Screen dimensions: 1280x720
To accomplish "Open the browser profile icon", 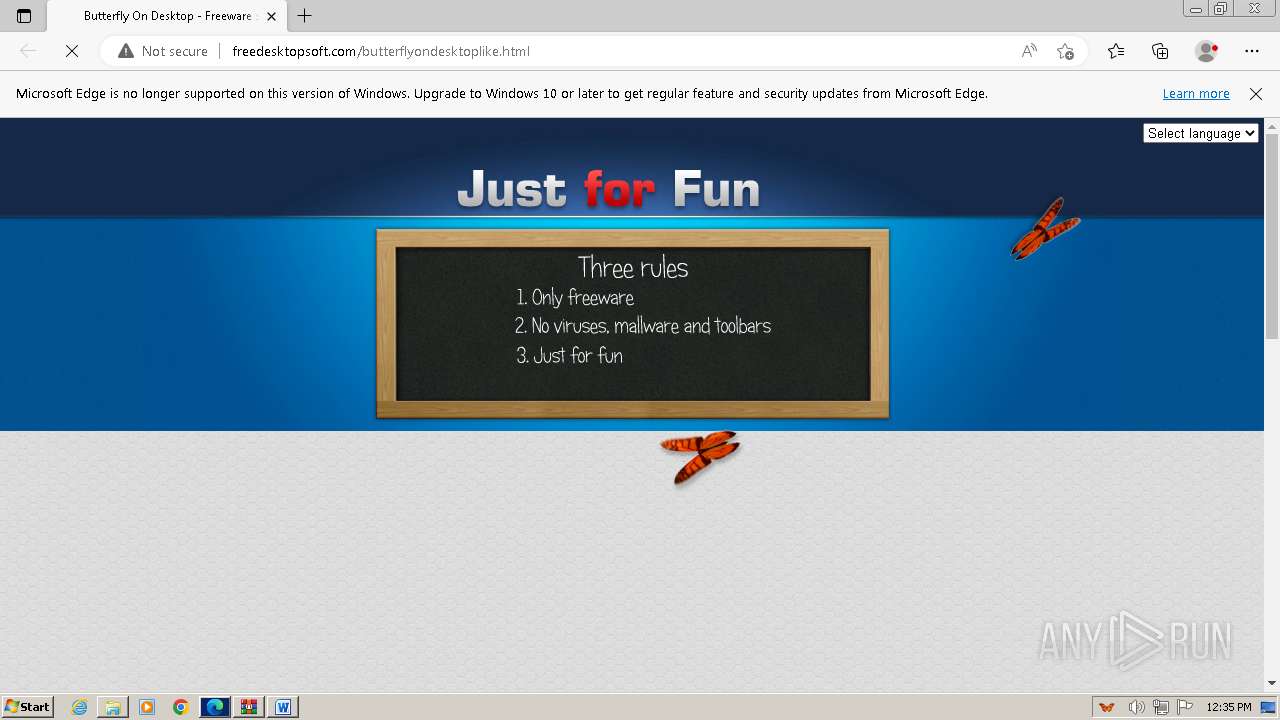I will pyautogui.click(x=1206, y=51).
